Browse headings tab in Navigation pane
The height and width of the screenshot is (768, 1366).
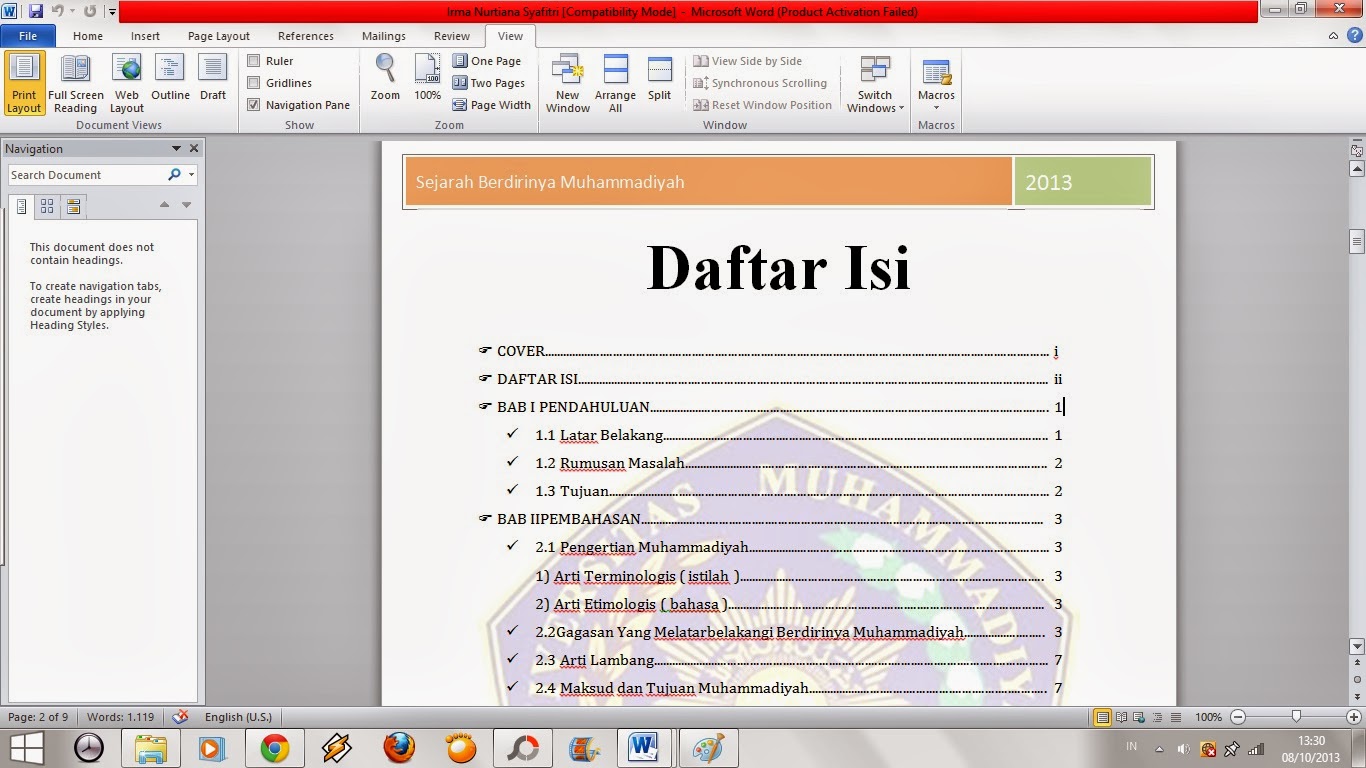tap(22, 207)
